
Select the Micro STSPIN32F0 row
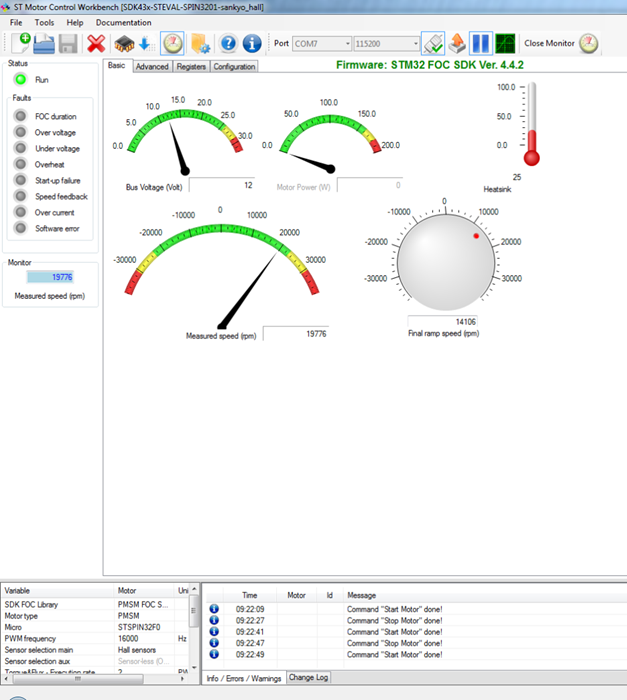click(x=96, y=627)
